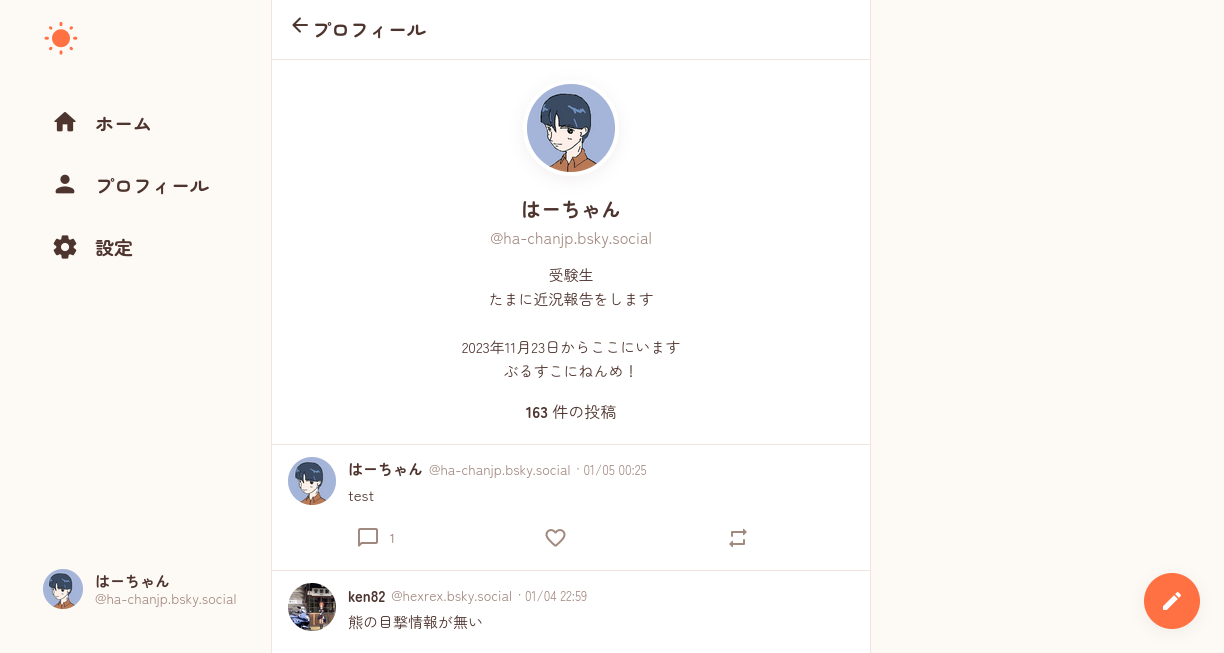Repost the test post with repost icon

738,538
